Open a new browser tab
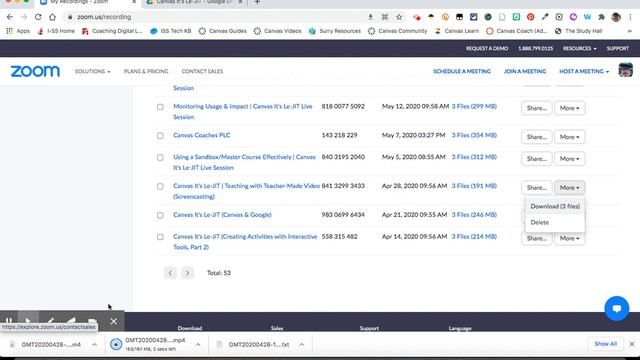This screenshot has width=640, height=360. tap(257, 2)
